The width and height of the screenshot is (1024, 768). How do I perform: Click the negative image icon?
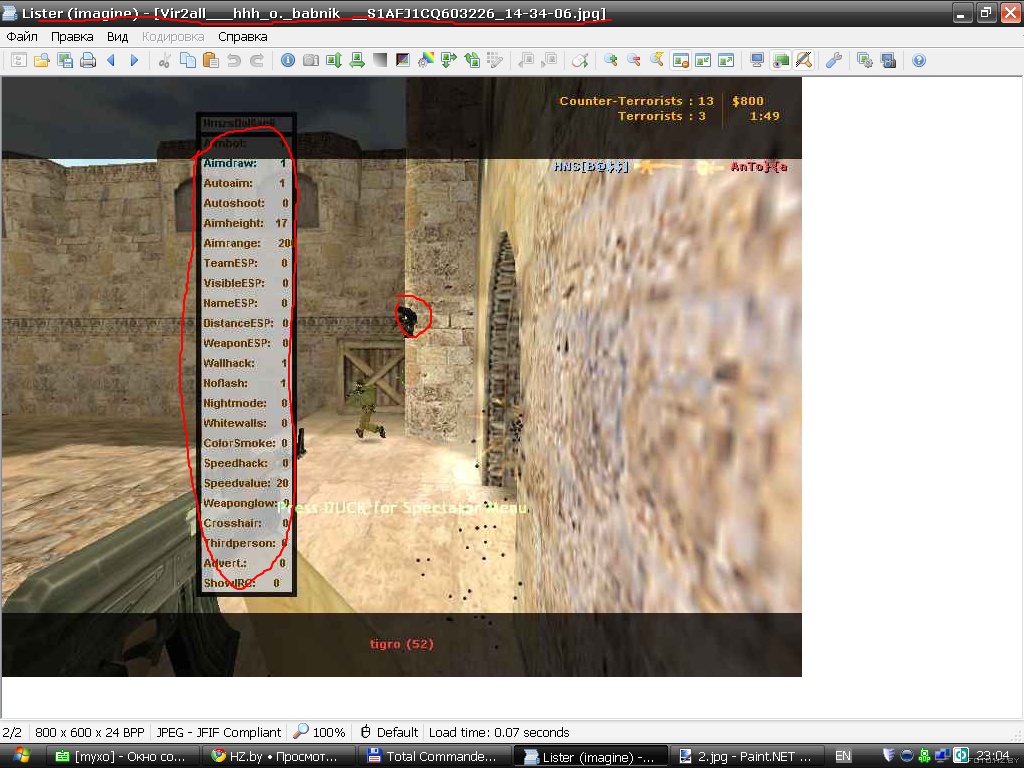[403, 61]
